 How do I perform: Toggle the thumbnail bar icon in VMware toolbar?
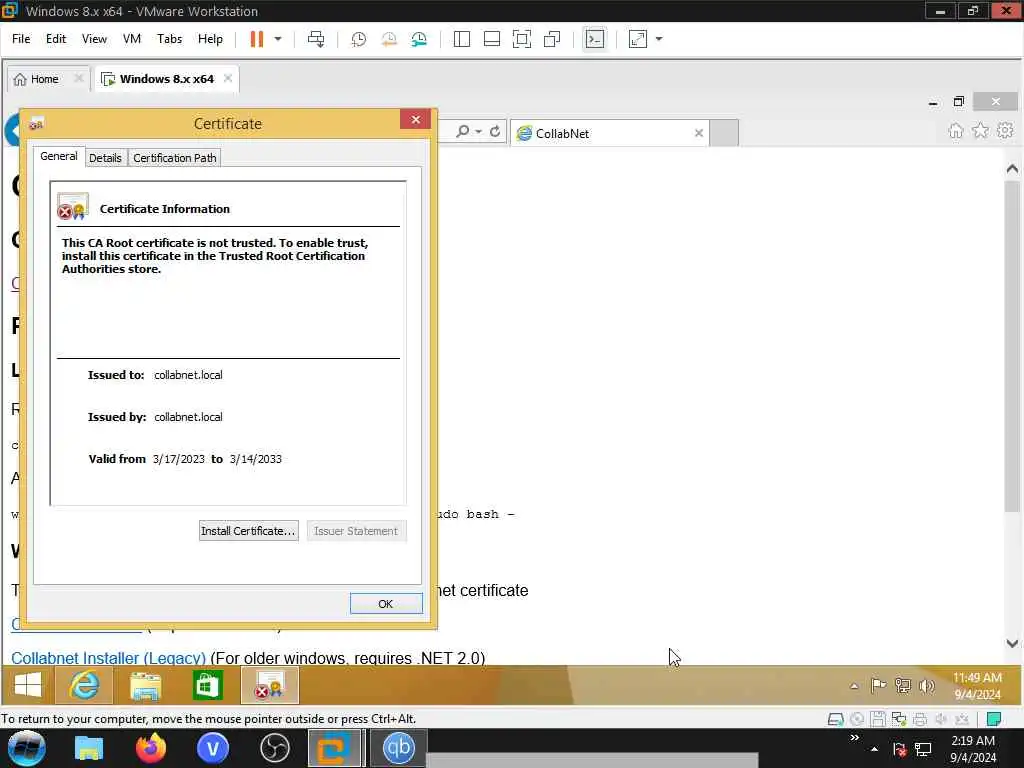point(492,39)
